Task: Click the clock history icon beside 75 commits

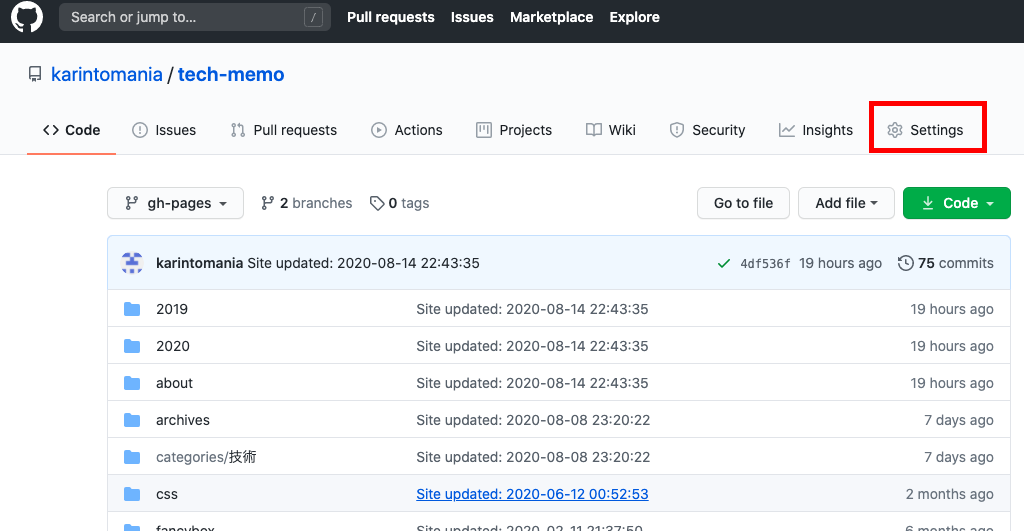Action: [905, 263]
